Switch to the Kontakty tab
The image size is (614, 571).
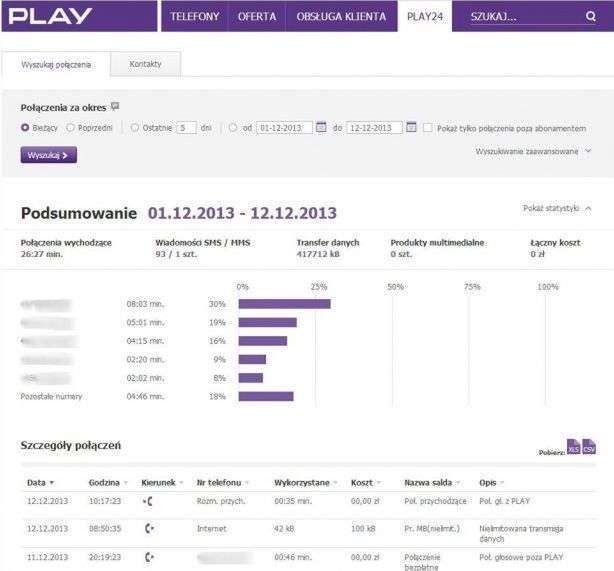[x=146, y=64]
